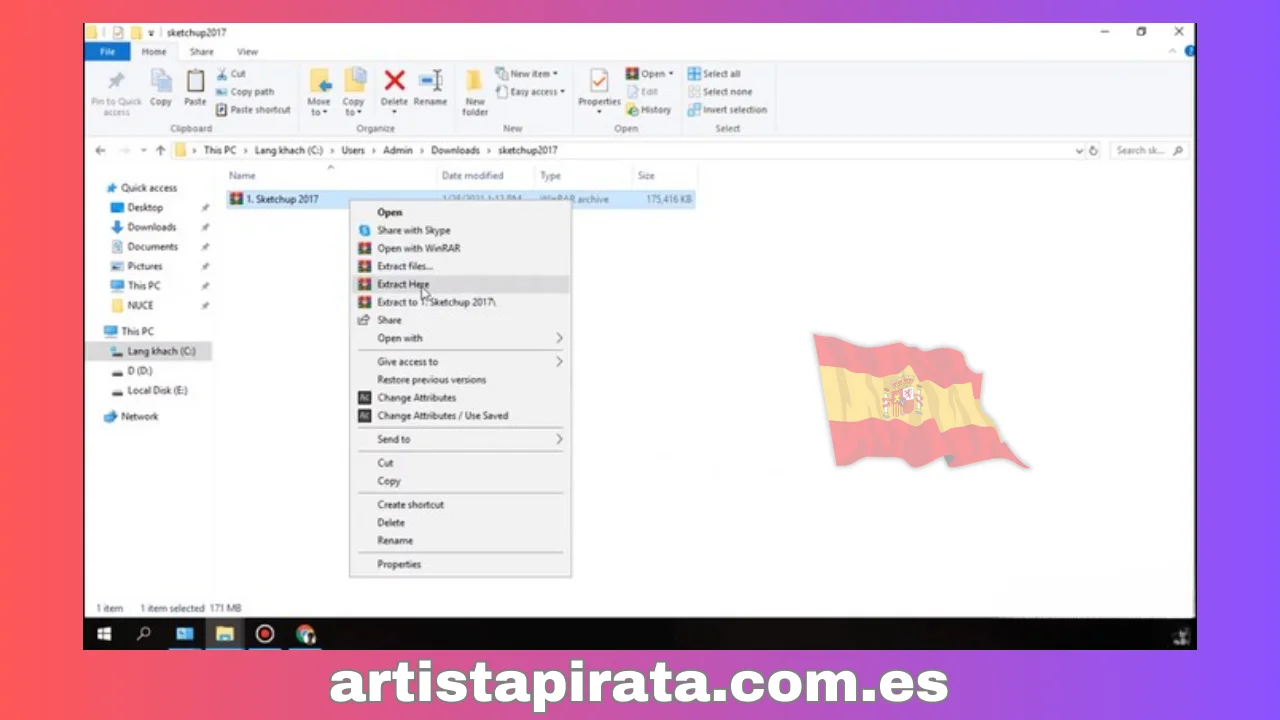Choose Open with WinRAR
This screenshot has width=1280, height=720.
(460, 248)
